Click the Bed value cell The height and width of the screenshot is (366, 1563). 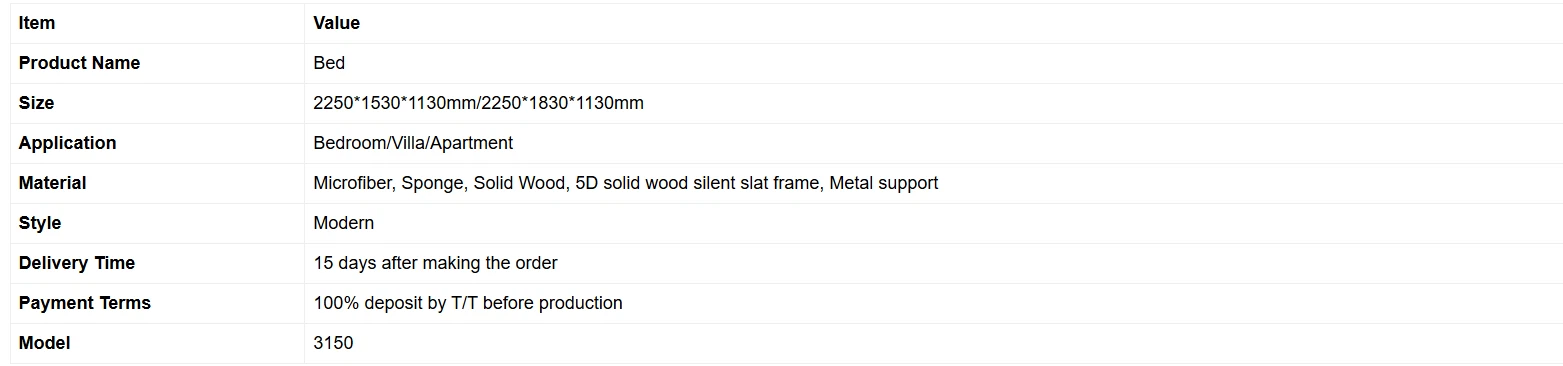933,63
